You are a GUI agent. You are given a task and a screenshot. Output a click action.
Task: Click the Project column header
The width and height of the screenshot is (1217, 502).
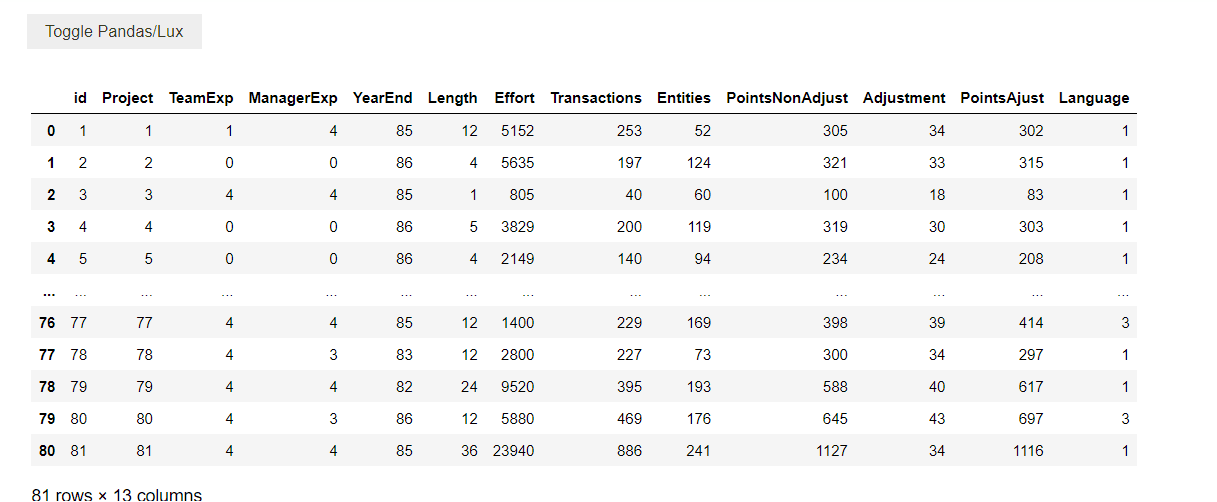click(x=128, y=98)
